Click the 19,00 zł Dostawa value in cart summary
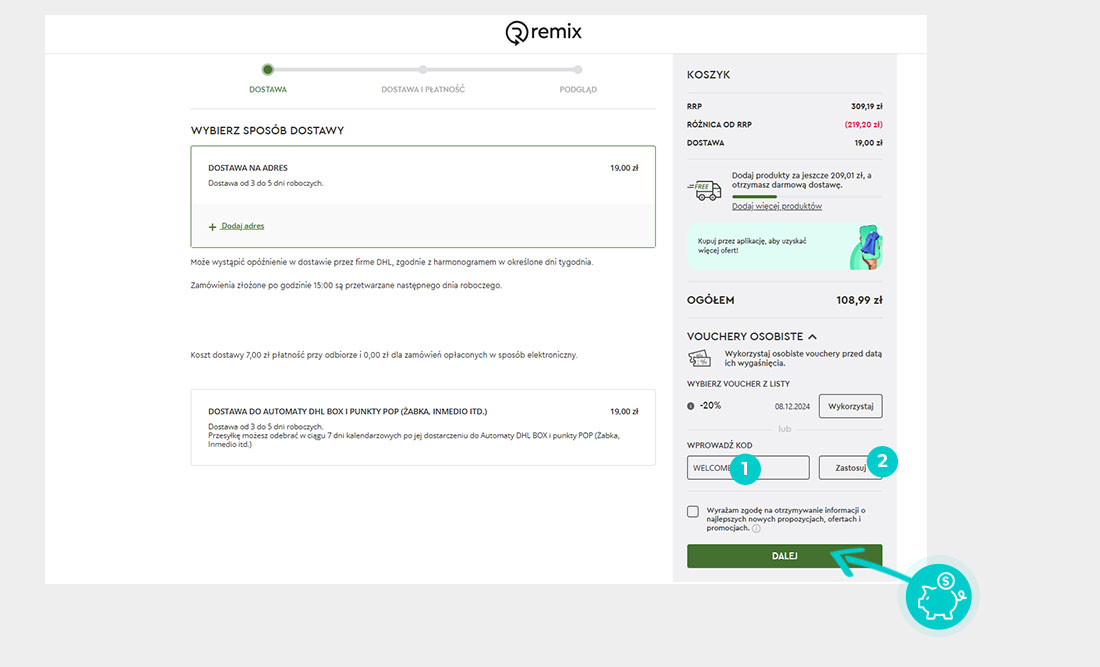The width and height of the screenshot is (1100, 667). point(868,143)
